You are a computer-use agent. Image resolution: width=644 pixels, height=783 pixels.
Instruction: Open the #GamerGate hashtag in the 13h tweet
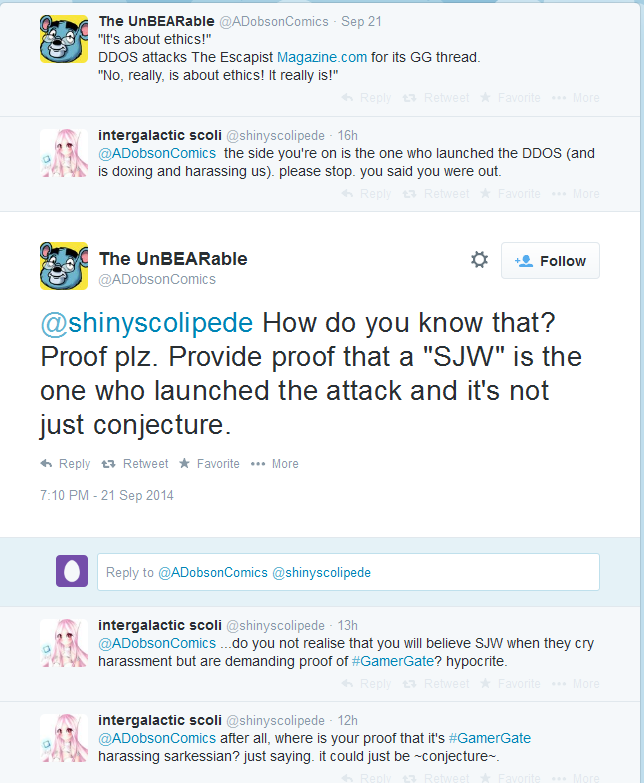(393, 661)
